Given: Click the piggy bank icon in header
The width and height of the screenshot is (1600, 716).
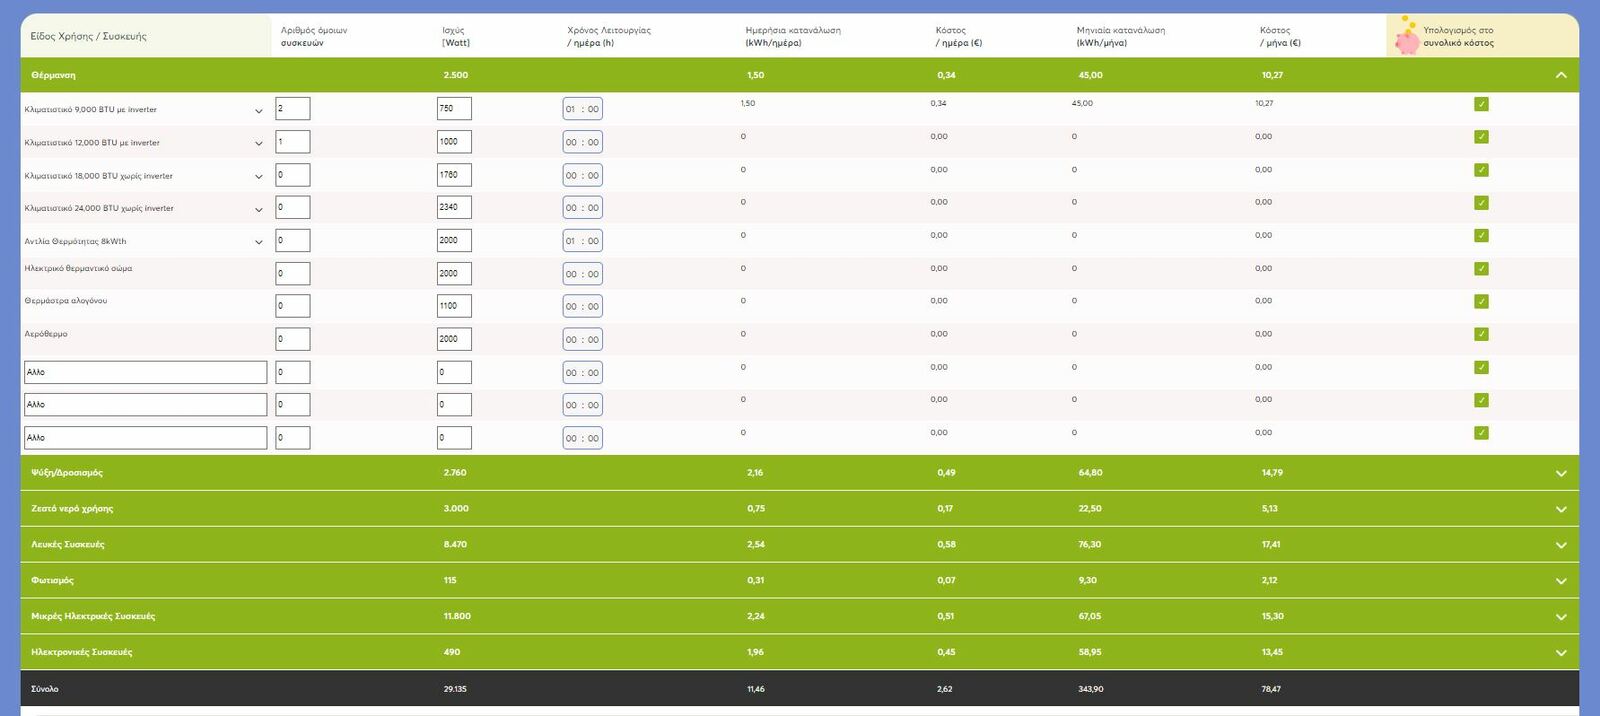Looking at the screenshot, I should coord(1407,36).
